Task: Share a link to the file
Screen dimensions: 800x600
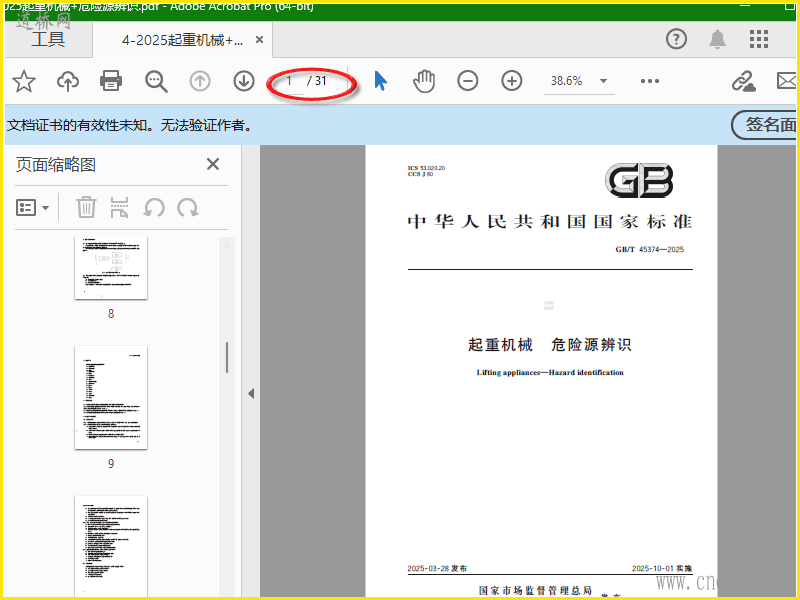Action: click(x=743, y=81)
